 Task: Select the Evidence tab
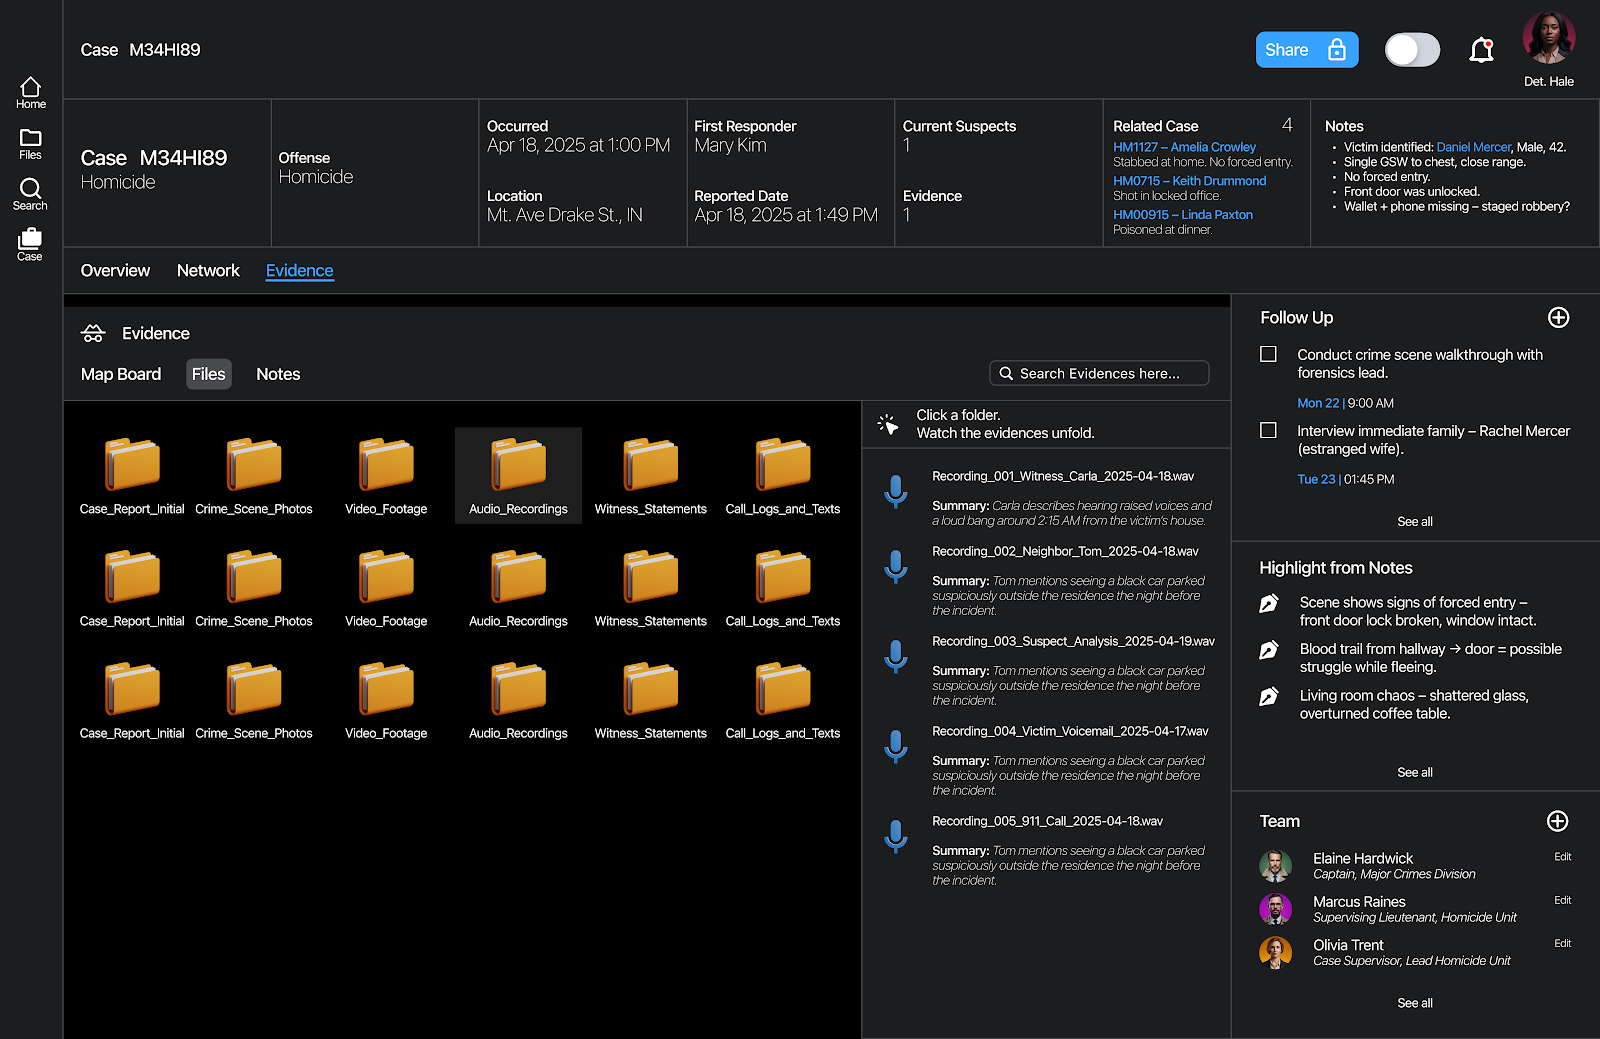pyautogui.click(x=299, y=271)
